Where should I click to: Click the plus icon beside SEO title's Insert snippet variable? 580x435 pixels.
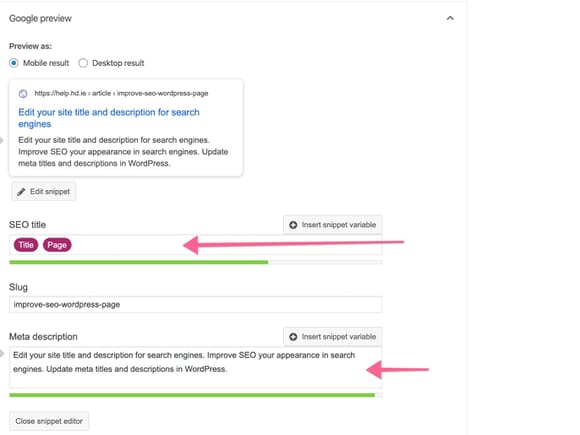point(293,225)
